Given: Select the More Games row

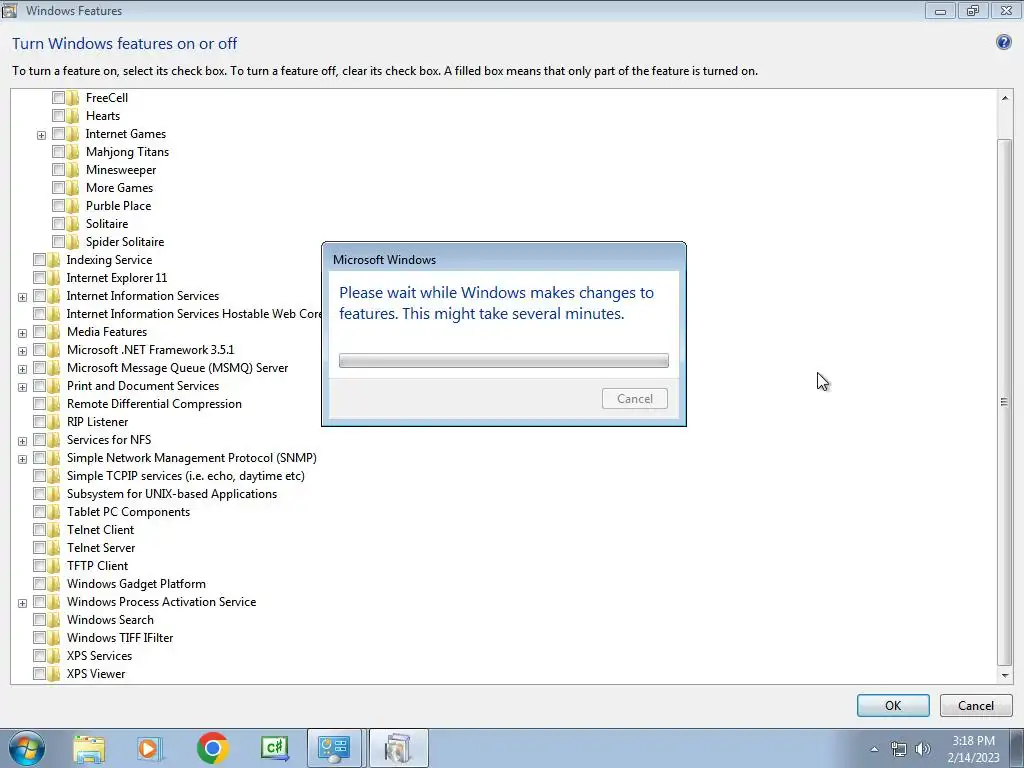Looking at the screenshot, I should 119,187.
